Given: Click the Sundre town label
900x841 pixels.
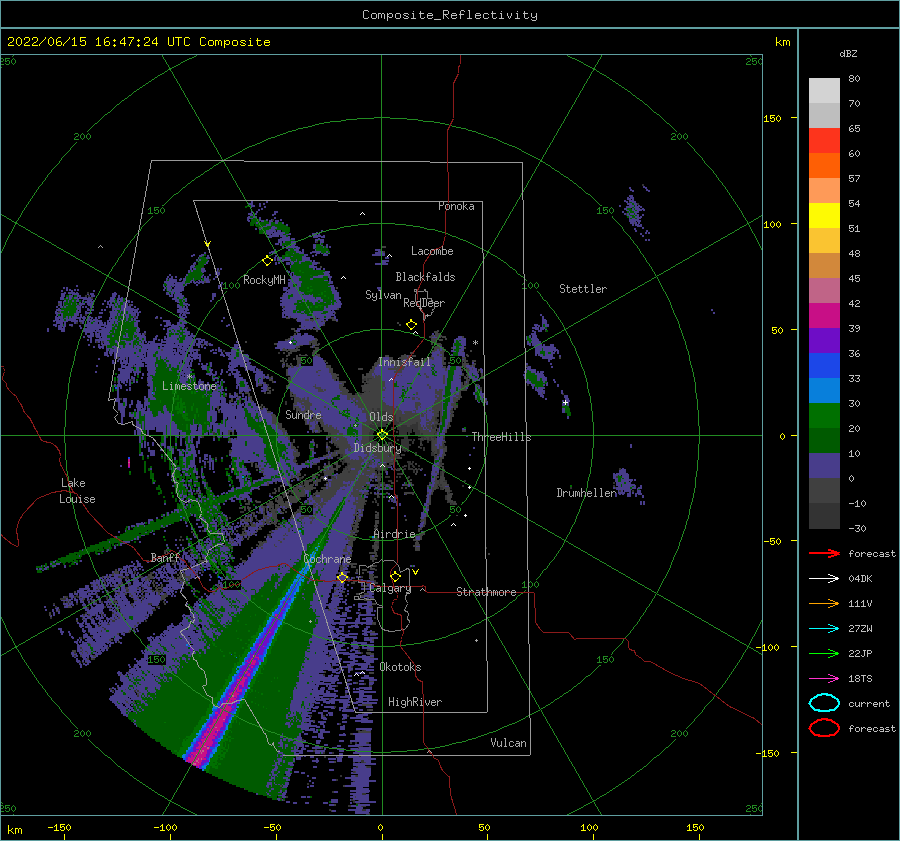Looking at the screenshot, I should [x=303, y=414].
